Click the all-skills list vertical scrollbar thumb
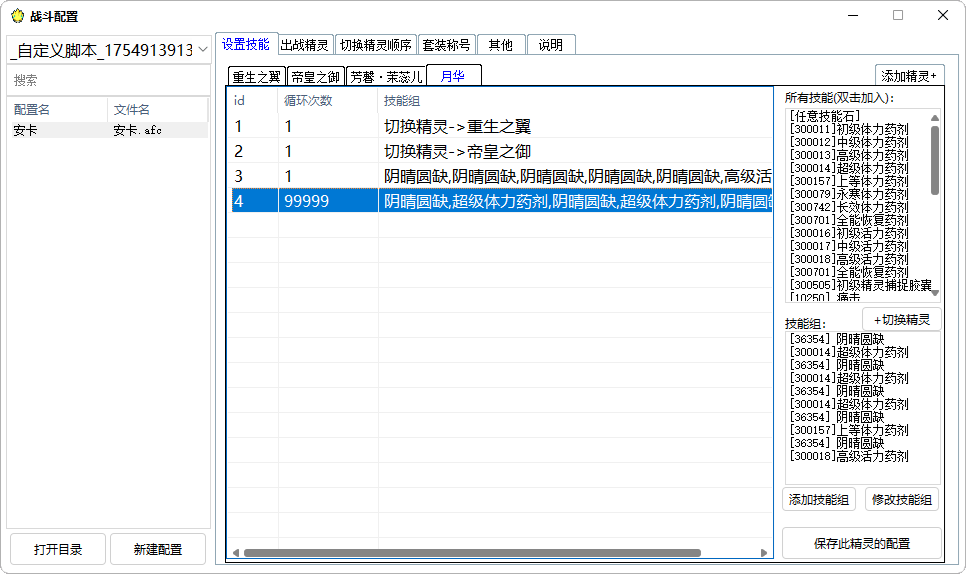Viewport: 966px width, 574px height. coord(935,160)
